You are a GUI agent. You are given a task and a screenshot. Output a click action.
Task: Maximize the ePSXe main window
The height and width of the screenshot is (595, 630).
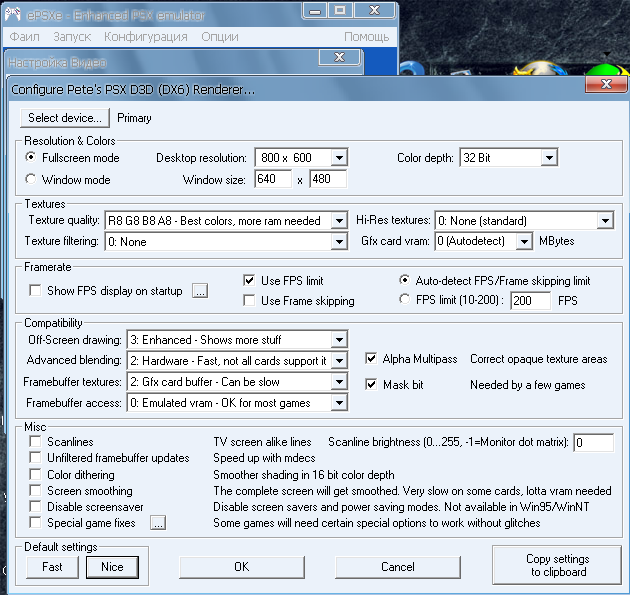(x=340, y=10)
